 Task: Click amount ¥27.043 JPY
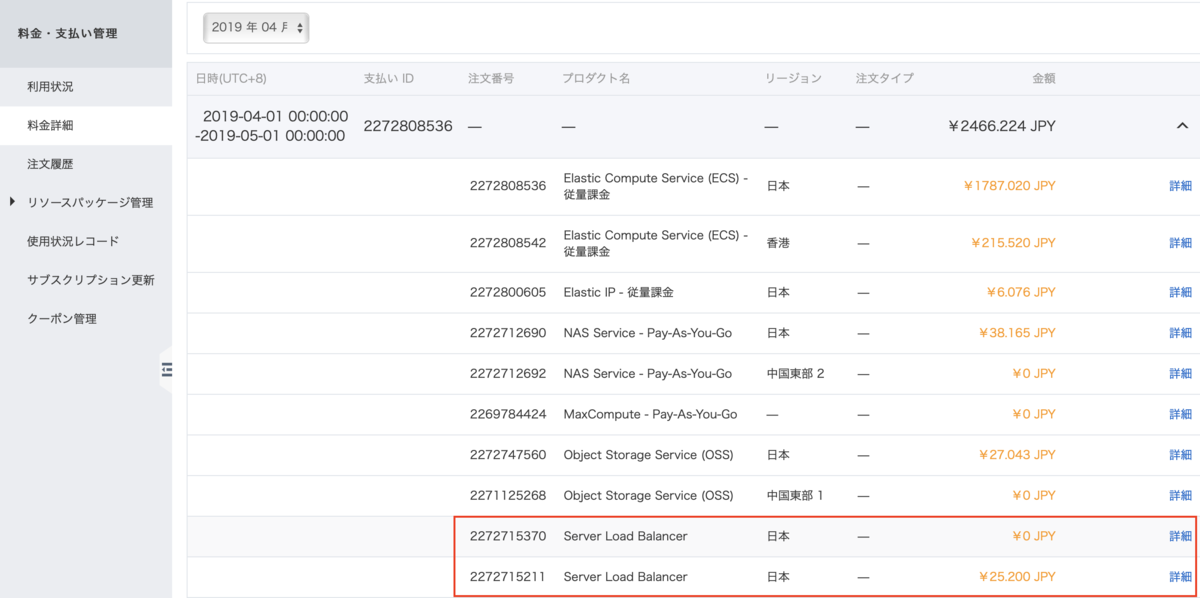tap(1018, 455)
